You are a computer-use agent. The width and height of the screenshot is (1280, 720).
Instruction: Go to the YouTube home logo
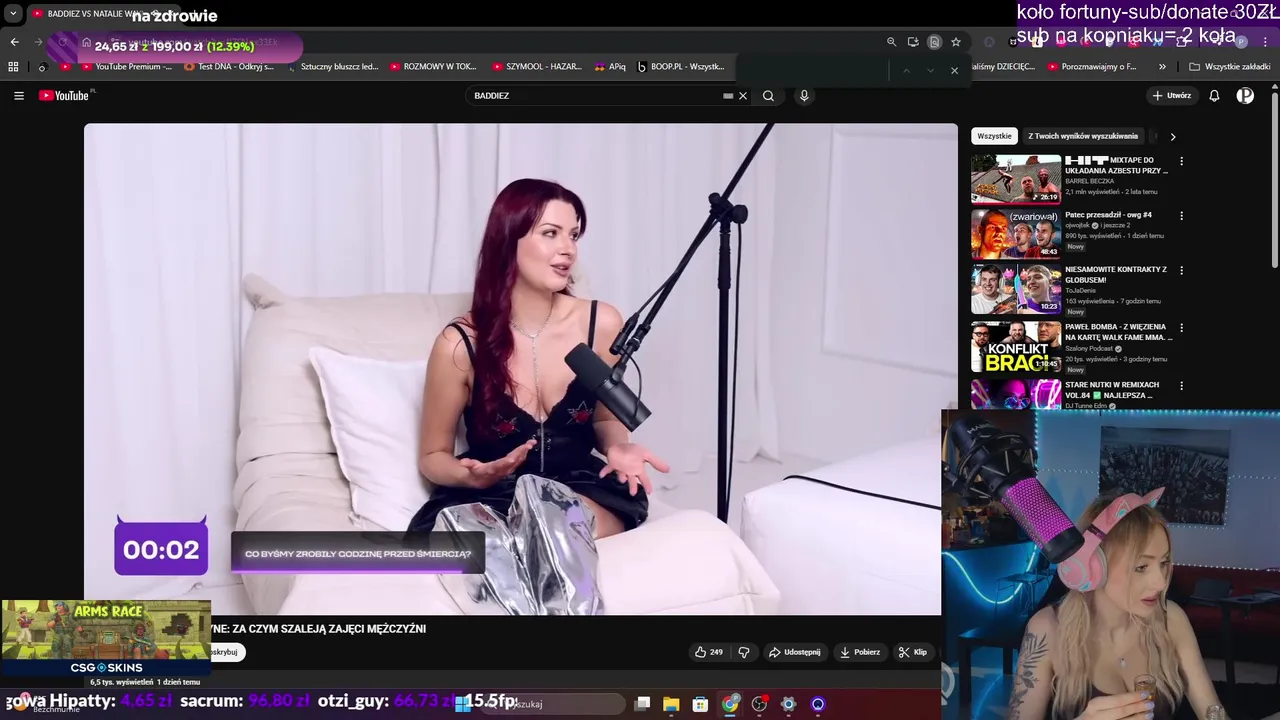(66, 96)
